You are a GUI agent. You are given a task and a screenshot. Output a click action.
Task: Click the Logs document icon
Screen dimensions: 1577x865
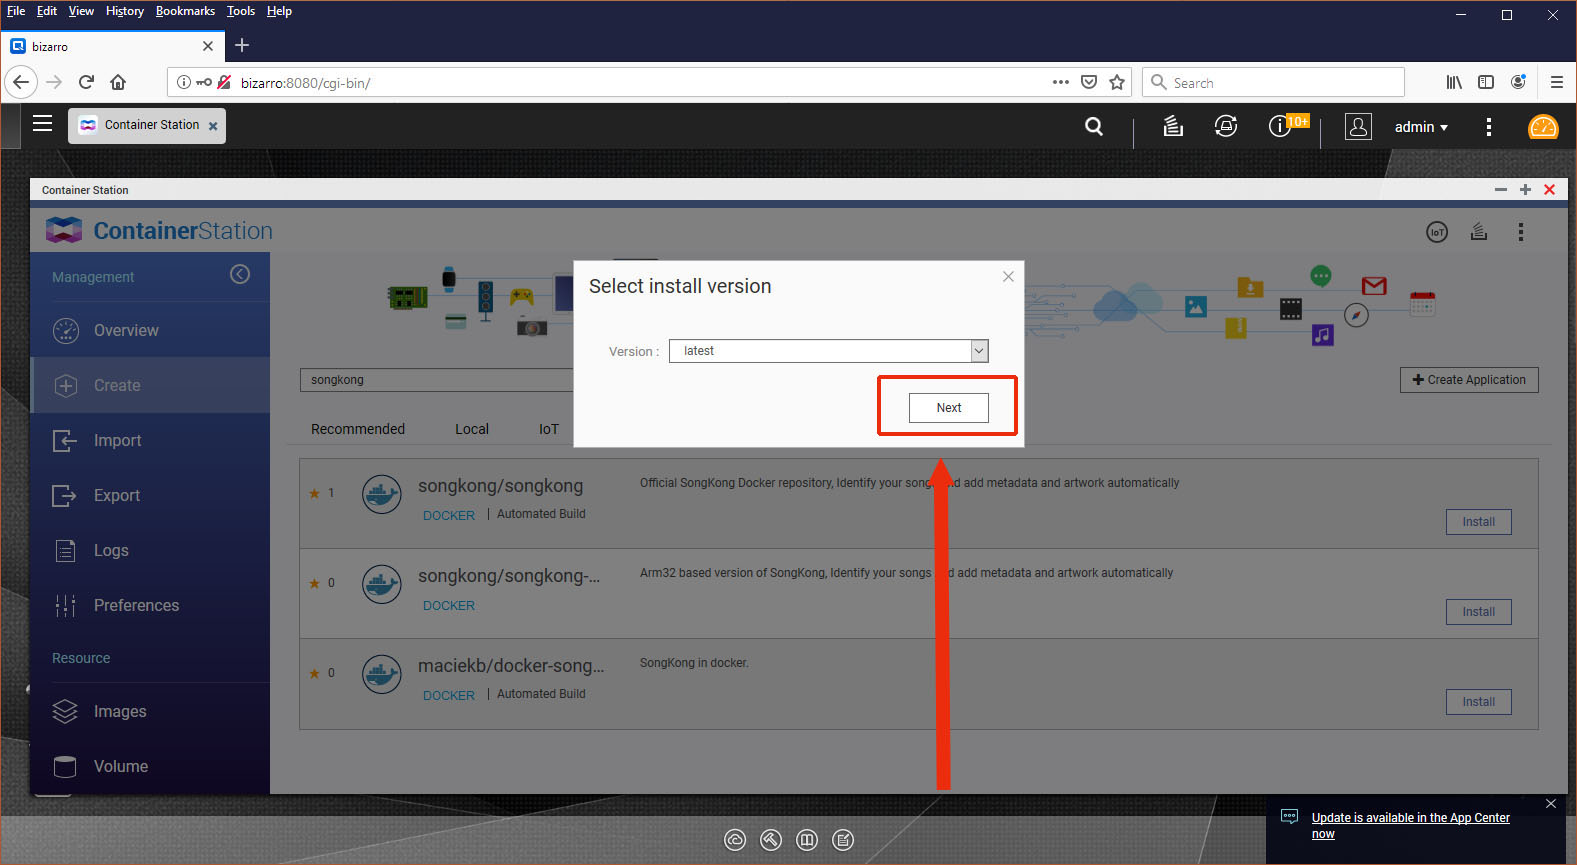(65, 550)
